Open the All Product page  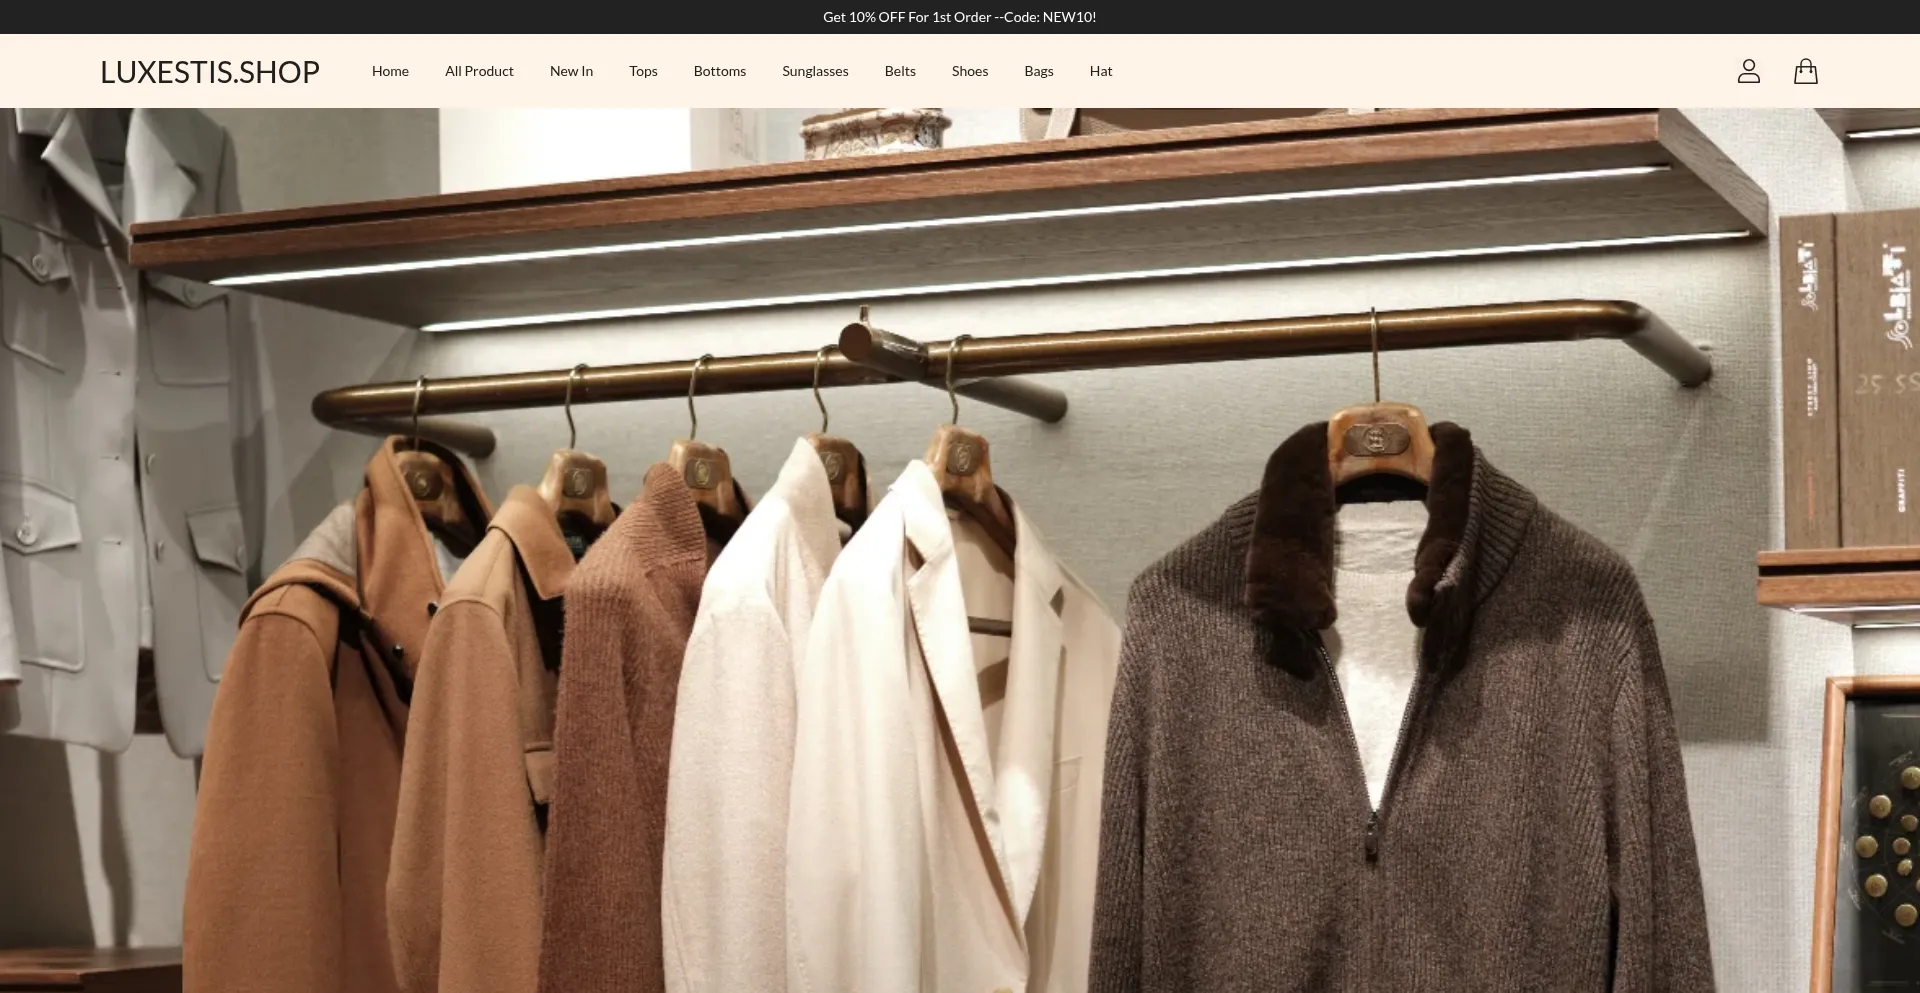[479, 70]
